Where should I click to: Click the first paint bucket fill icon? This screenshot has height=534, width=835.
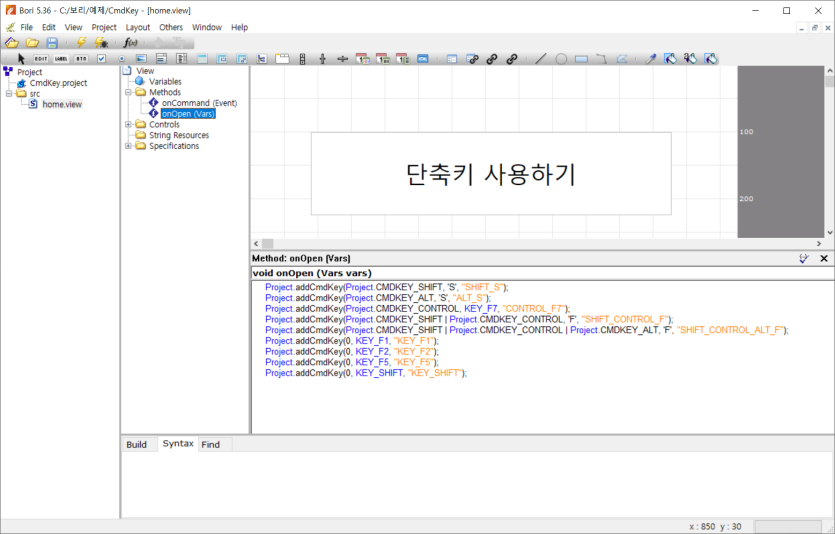670,59
